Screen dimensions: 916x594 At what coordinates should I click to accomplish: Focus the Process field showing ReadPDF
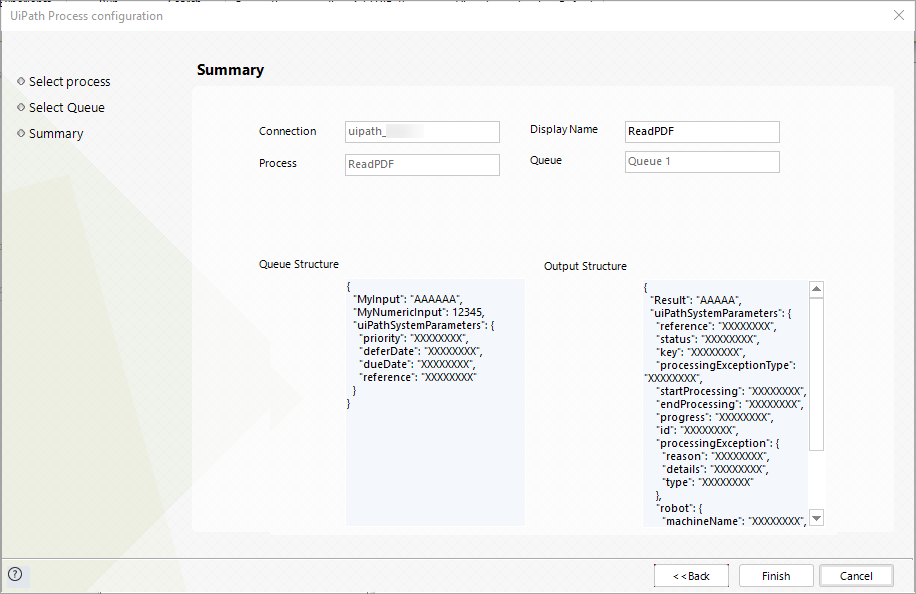click(422, 164)
